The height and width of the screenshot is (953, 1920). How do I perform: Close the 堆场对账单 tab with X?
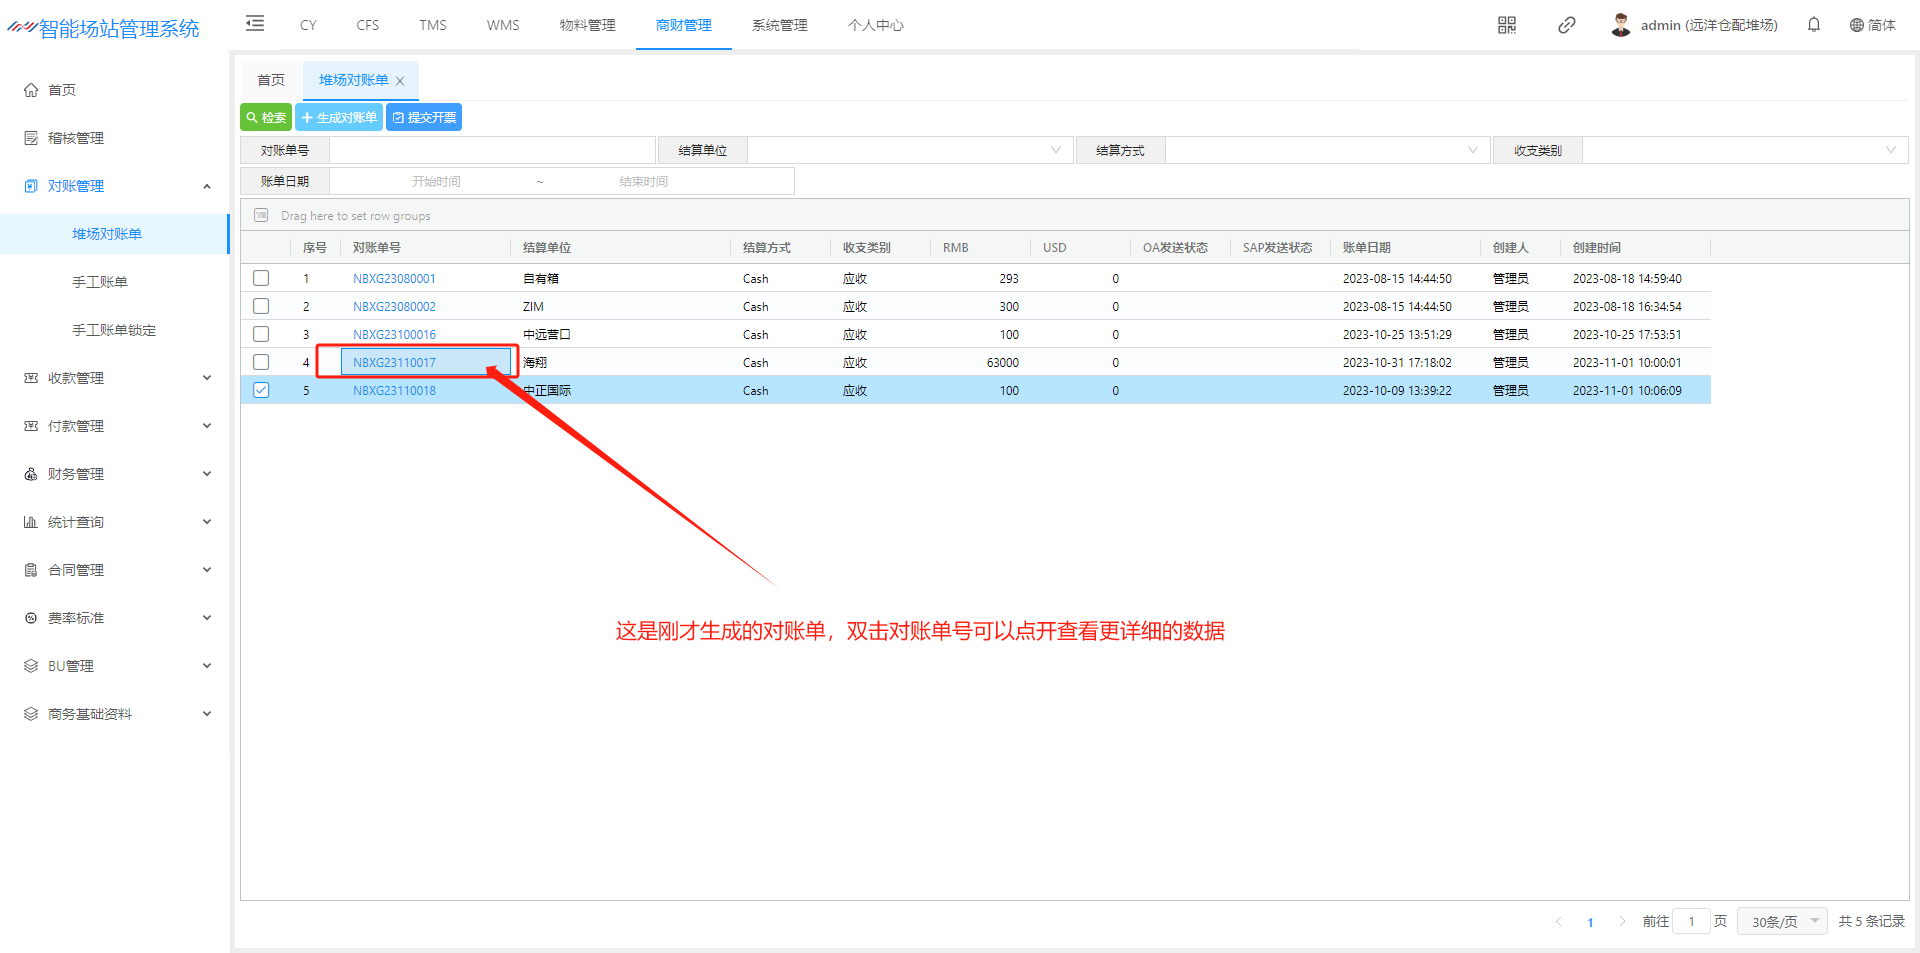400,81
